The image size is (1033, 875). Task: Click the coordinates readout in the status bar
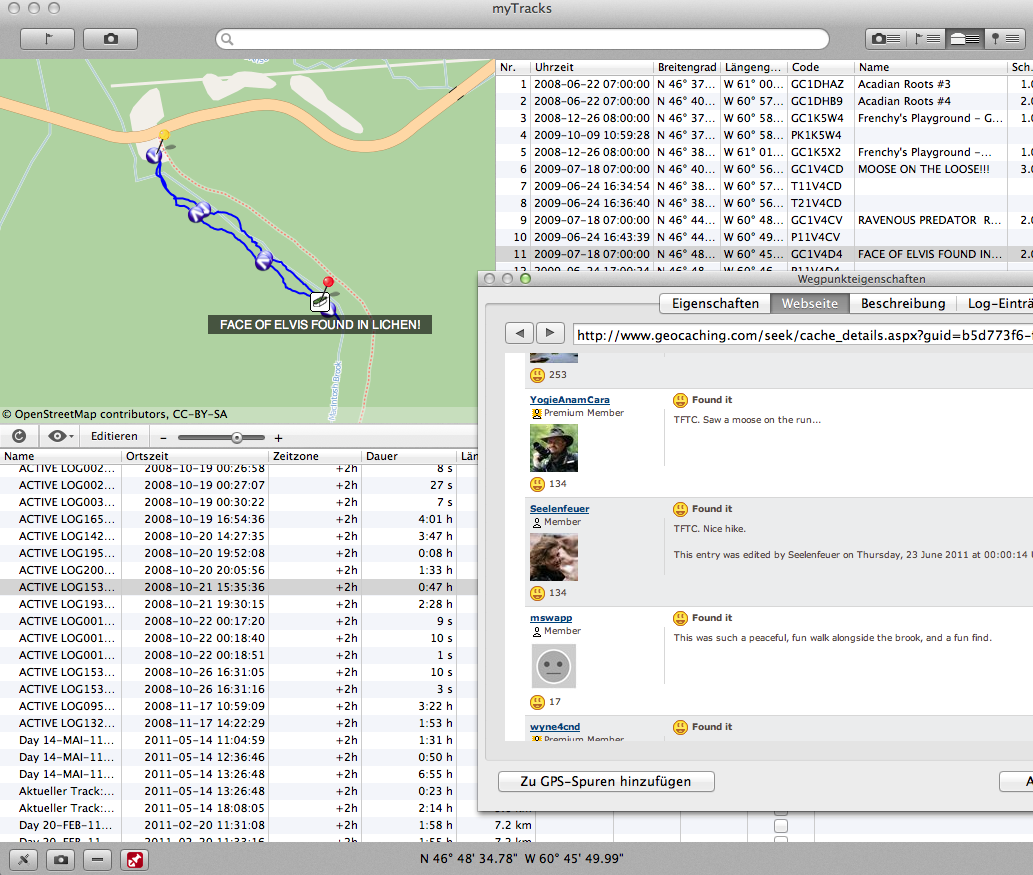(522, 859)
